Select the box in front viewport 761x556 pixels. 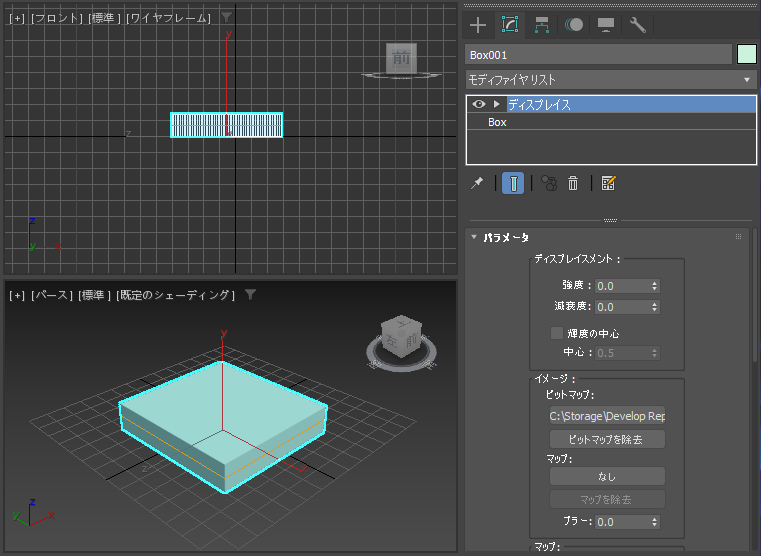pos(227,125)
